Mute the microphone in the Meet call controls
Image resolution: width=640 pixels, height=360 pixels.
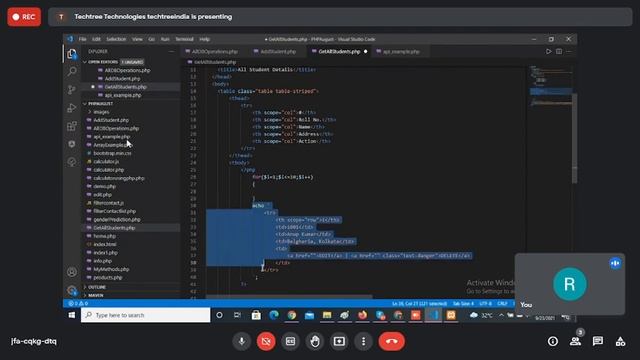(242, 341)
